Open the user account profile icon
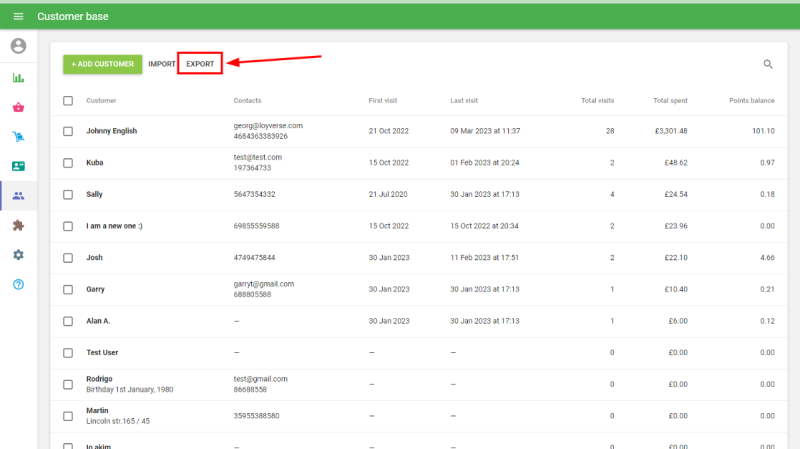 (18, 46)
